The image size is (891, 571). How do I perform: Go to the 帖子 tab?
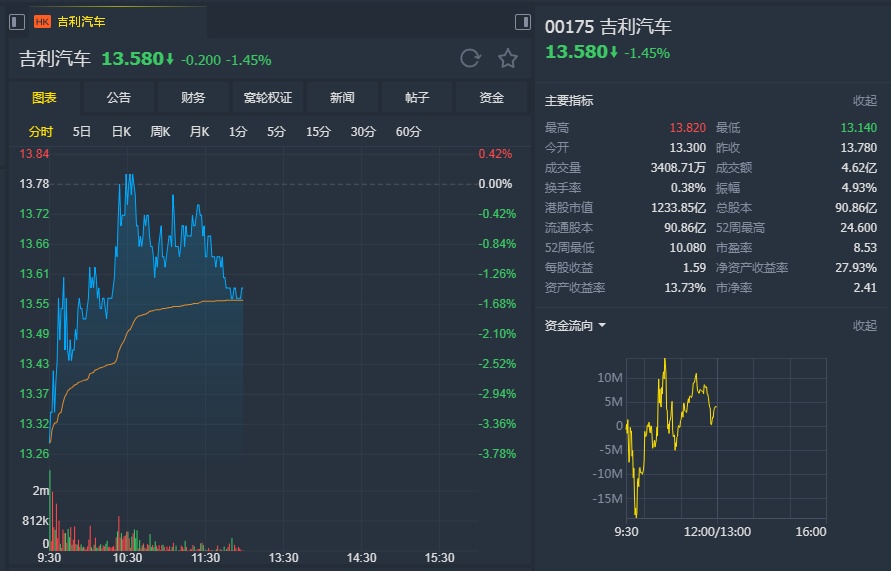click(417, 97)
